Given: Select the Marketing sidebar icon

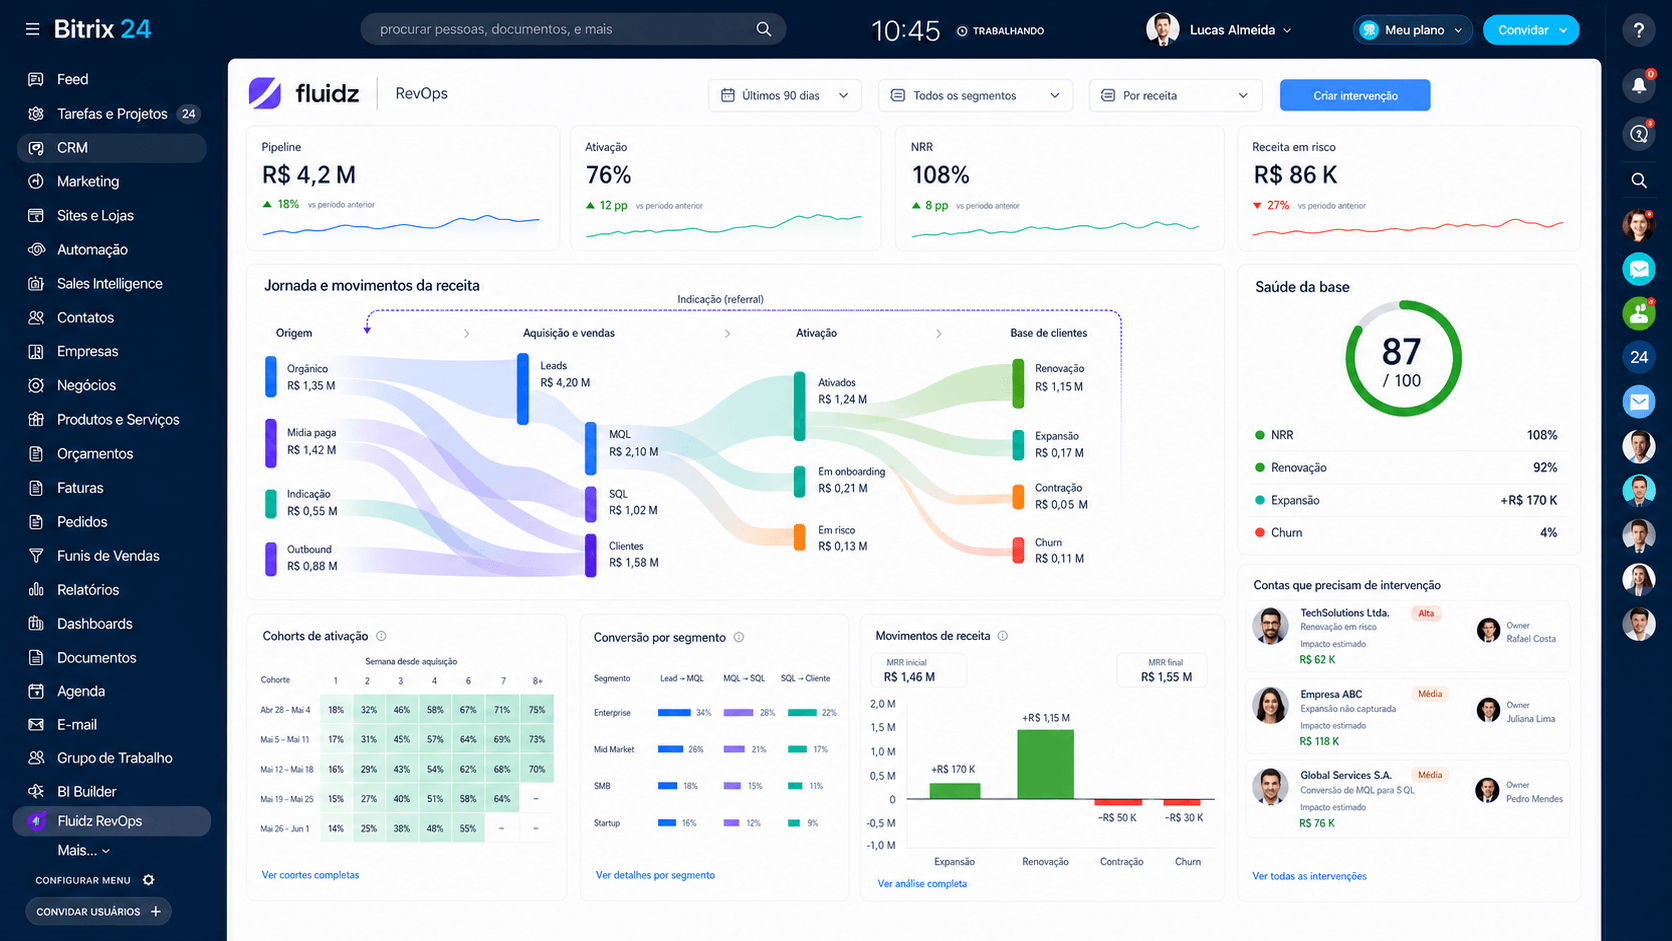Looking at the screenshot, I should (36, 181).
